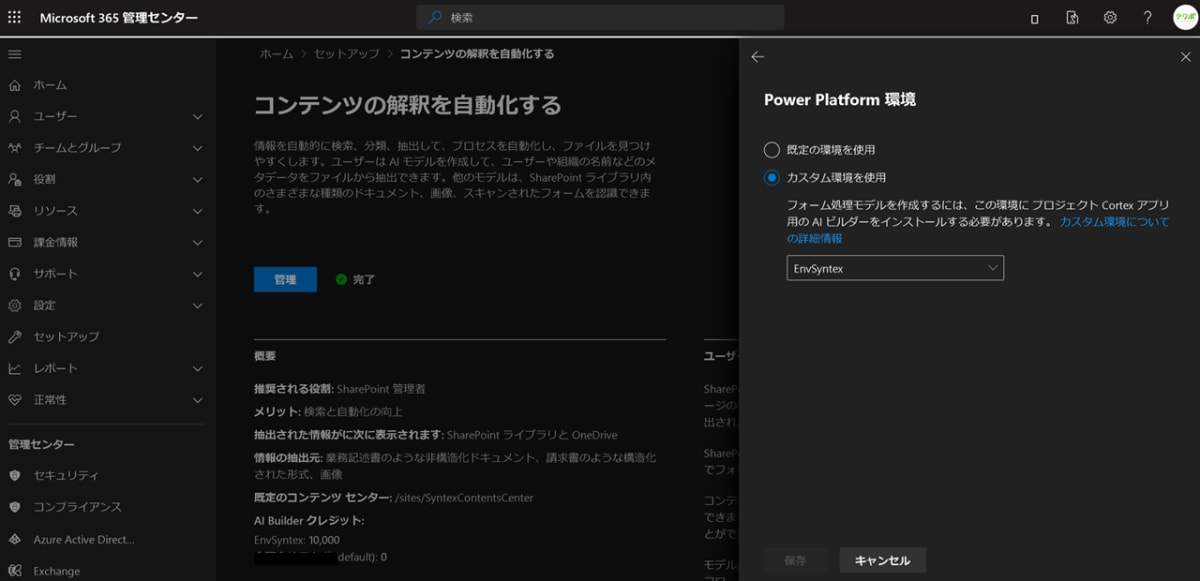1200x581 pixels.
Task: Close the Power Platform environment panel
Action: click(x=1185, y=57)
